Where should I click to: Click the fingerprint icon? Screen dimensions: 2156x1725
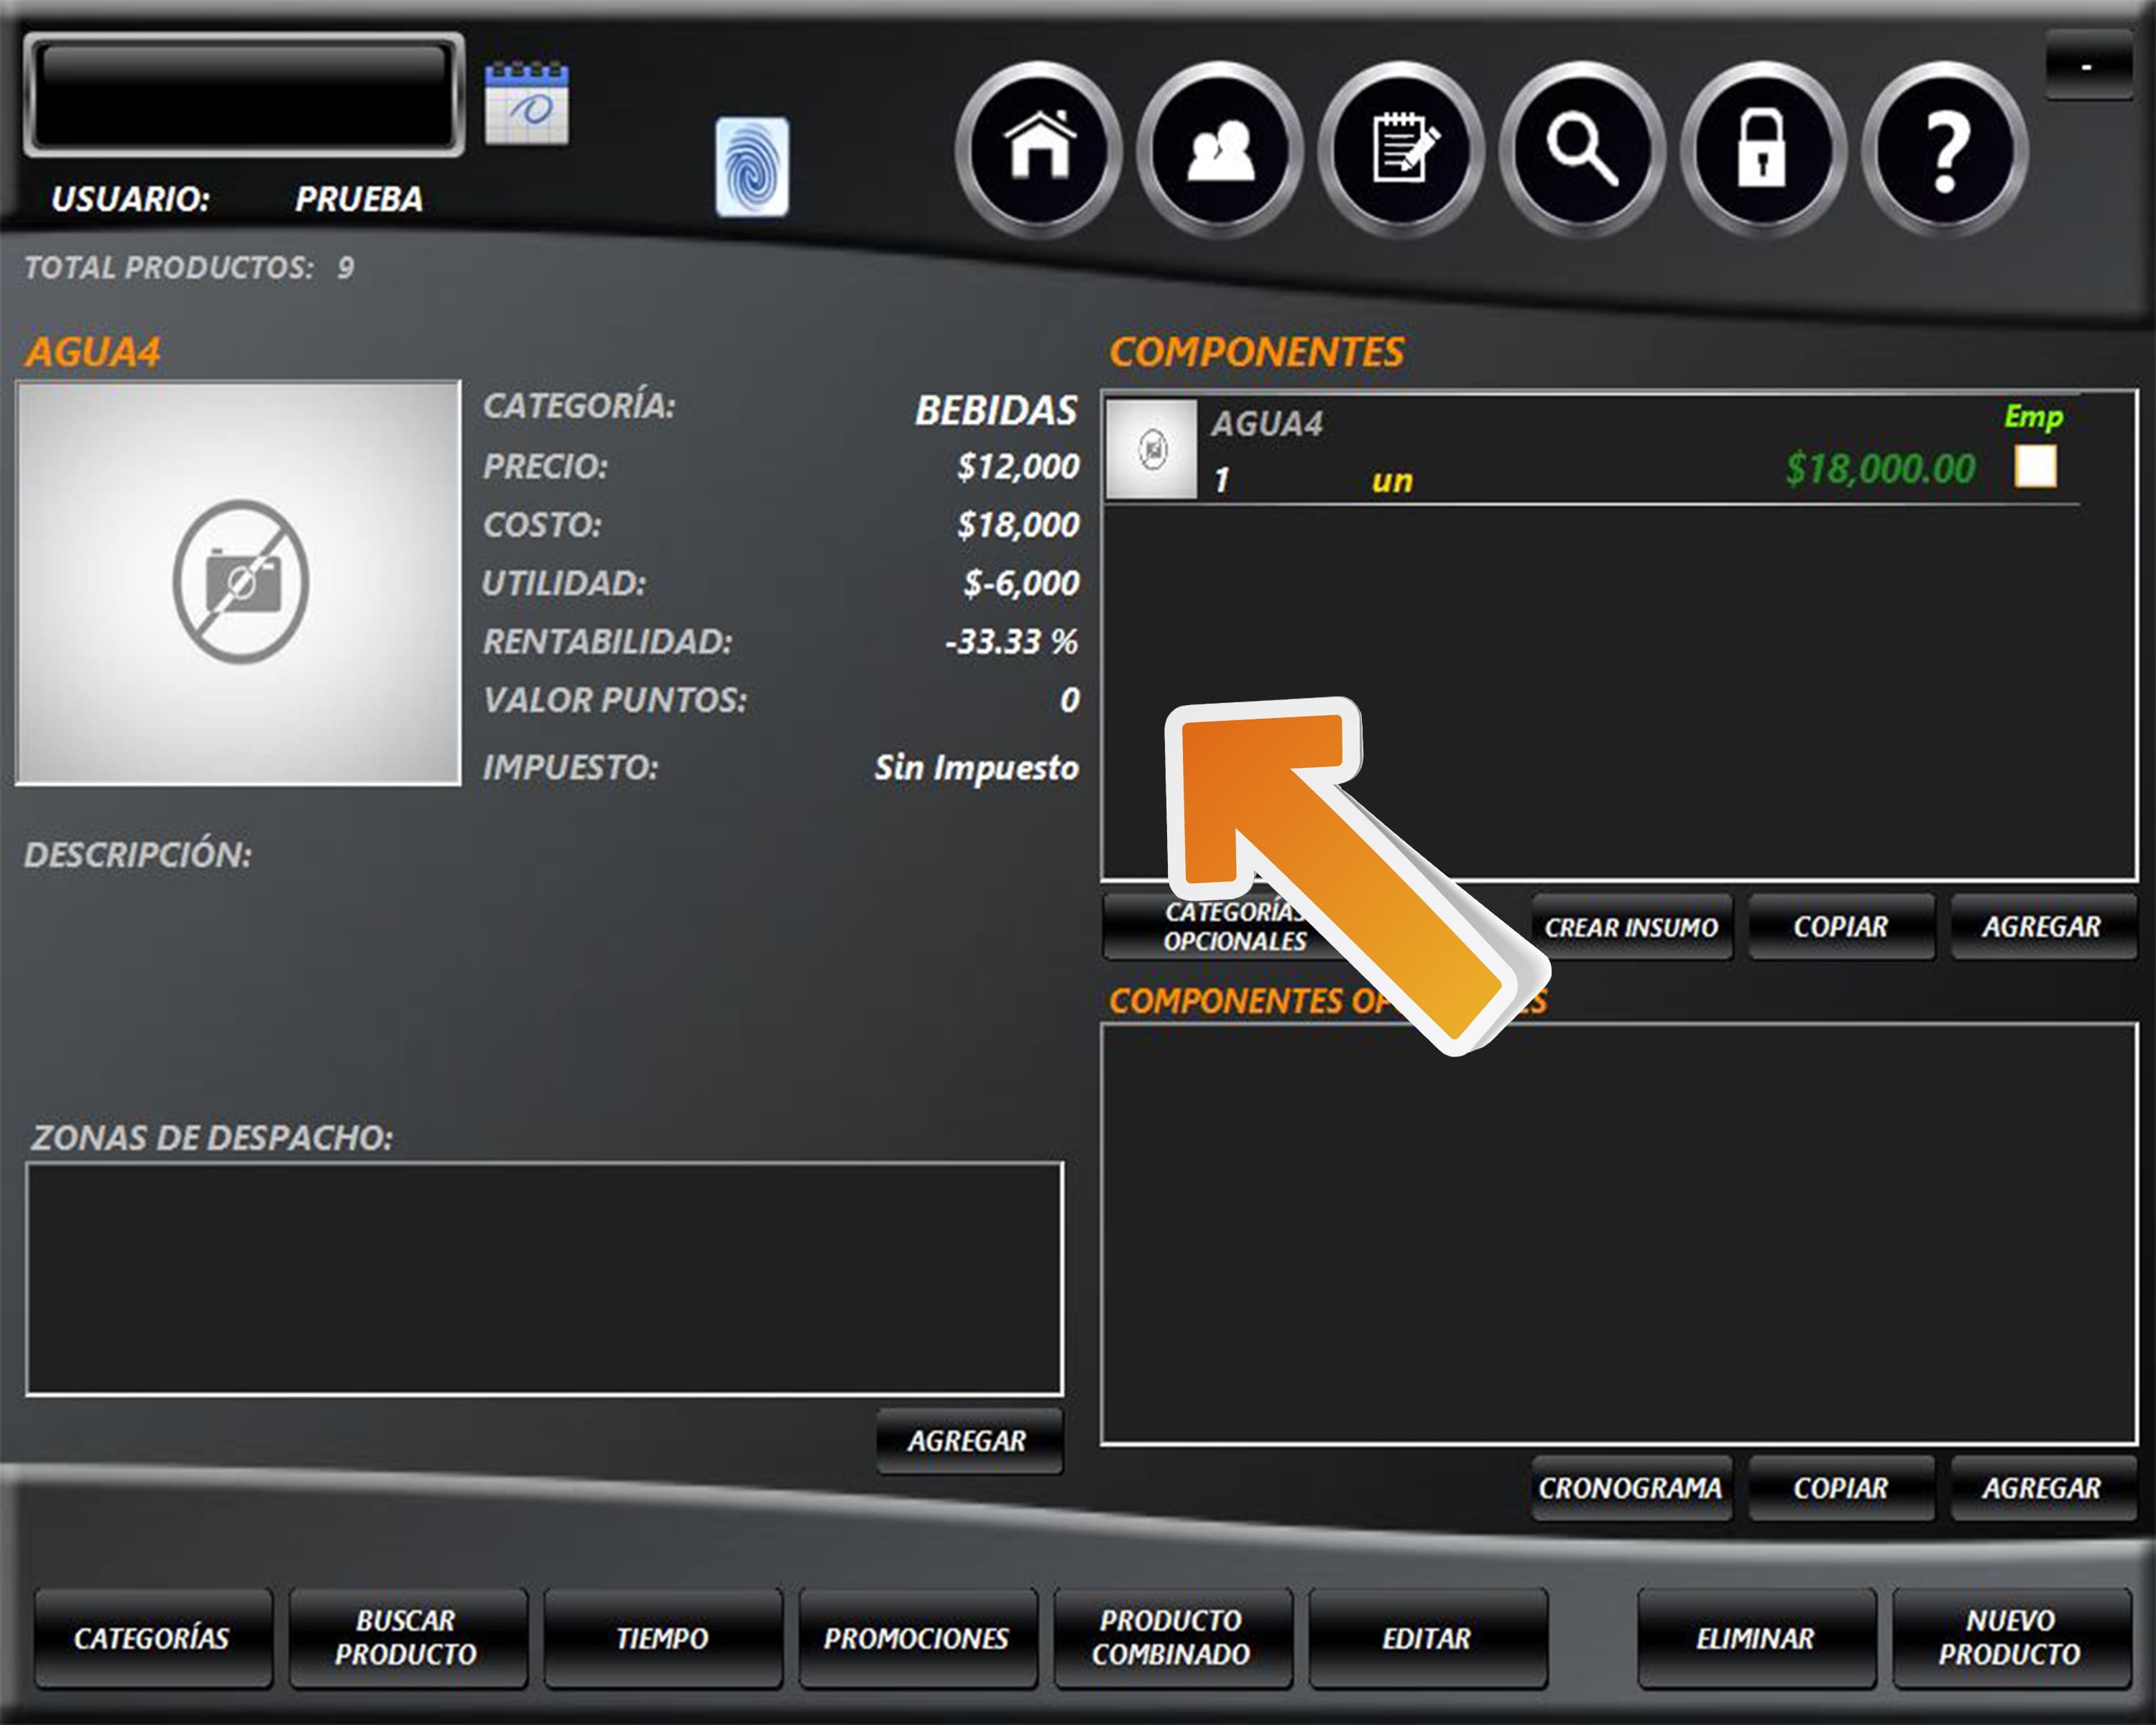tap(752, 167)
